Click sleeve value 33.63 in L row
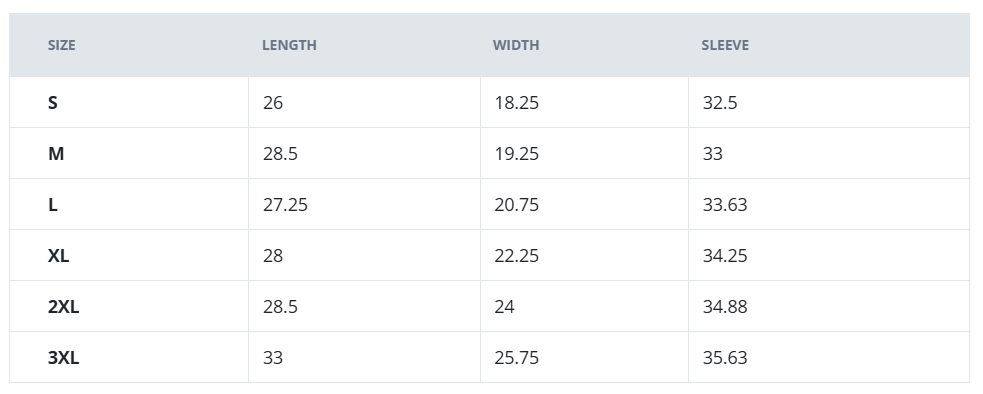Image resolution: width=983 pixels, height=394 pixels. 725,205
